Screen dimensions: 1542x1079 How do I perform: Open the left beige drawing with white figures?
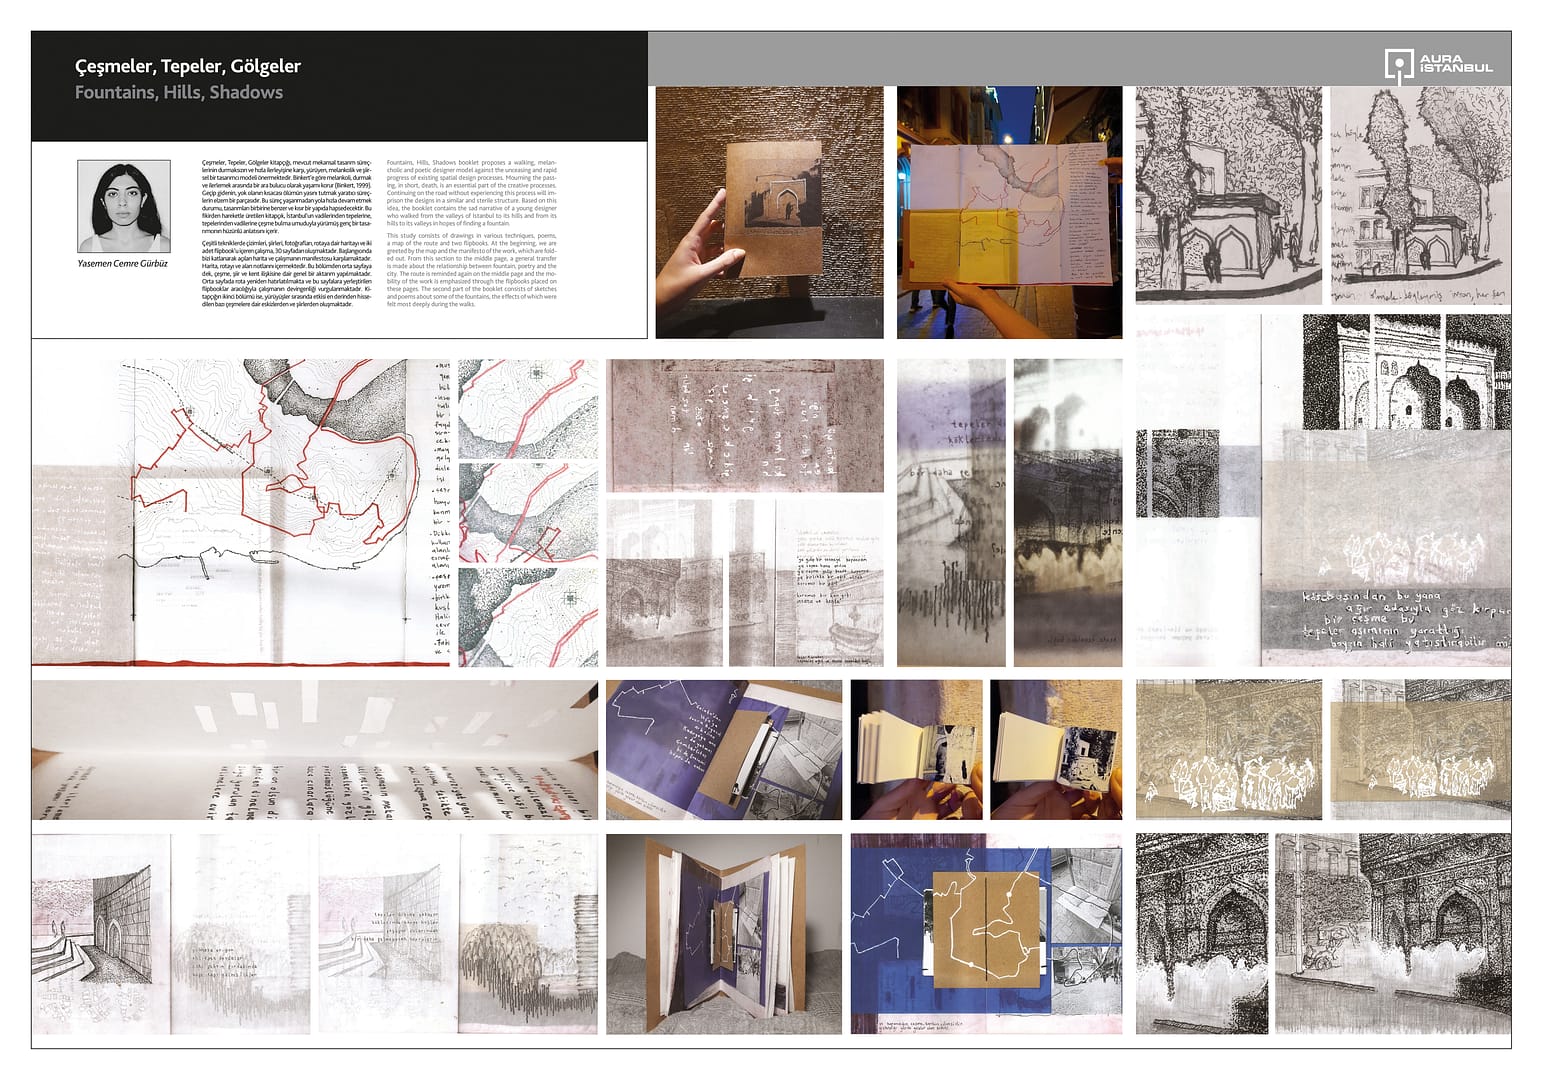click(x=1228, y=750)
